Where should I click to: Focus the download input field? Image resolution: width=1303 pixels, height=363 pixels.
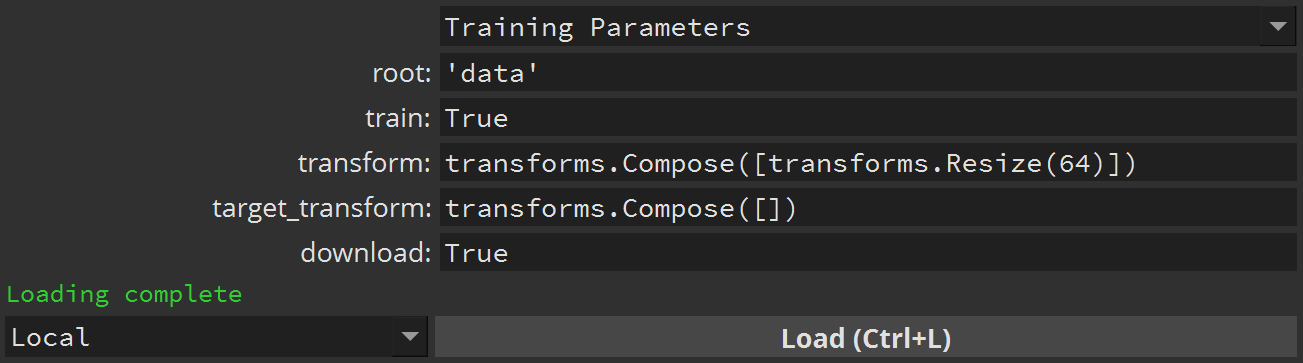[x=868, y=253]
